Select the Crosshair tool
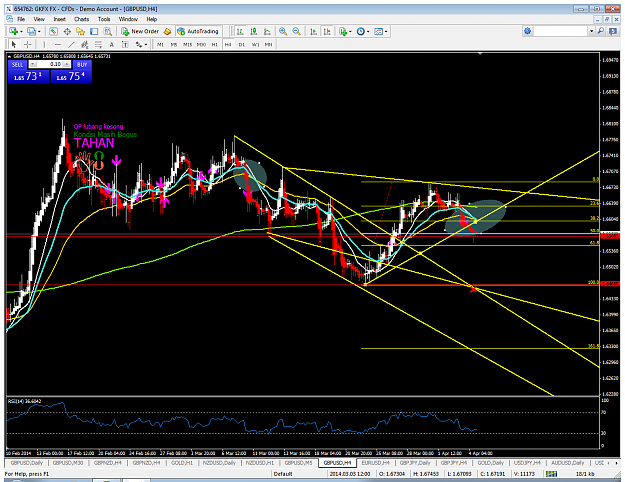This screenshot has width=625, height=482. pos(28,44)
